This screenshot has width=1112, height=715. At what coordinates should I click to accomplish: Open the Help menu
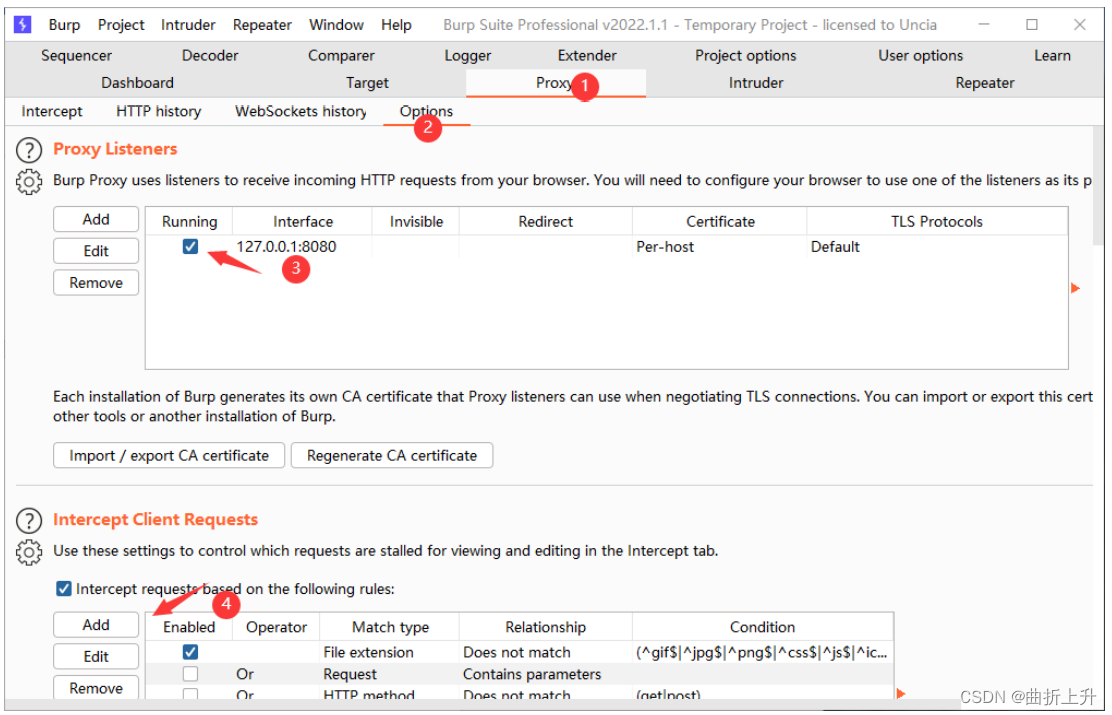(x=396, y=25)
